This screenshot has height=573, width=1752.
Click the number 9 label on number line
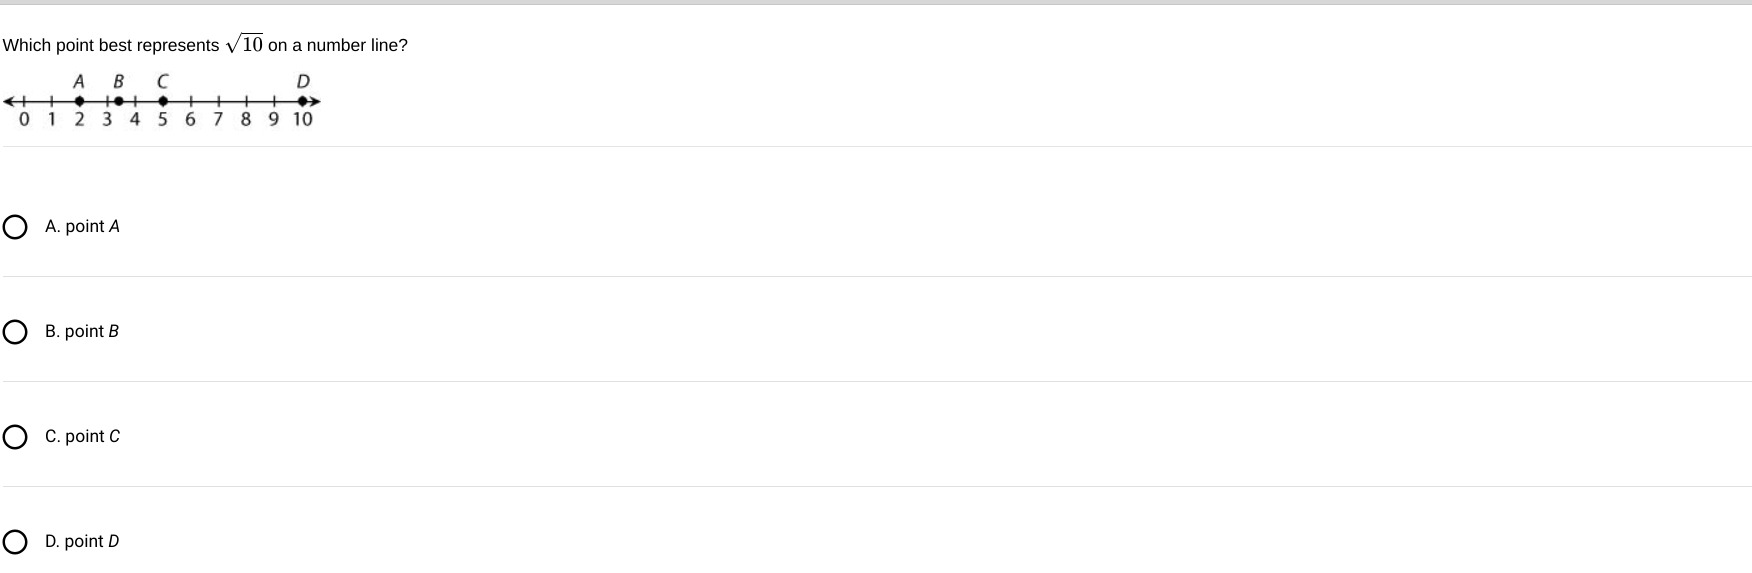tap(273, 120)
